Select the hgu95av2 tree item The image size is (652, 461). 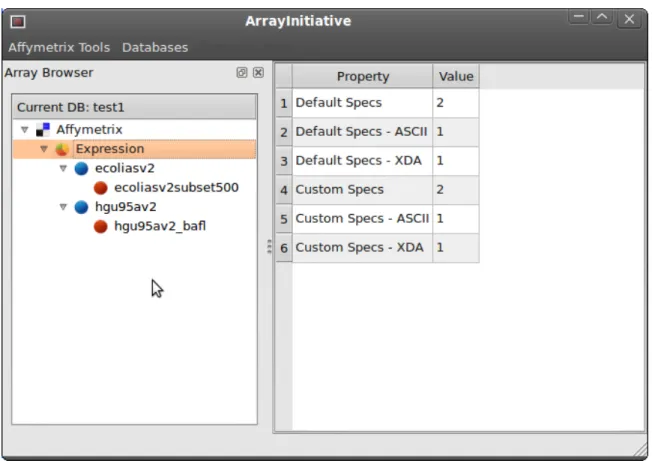click(x=126, y=207)
